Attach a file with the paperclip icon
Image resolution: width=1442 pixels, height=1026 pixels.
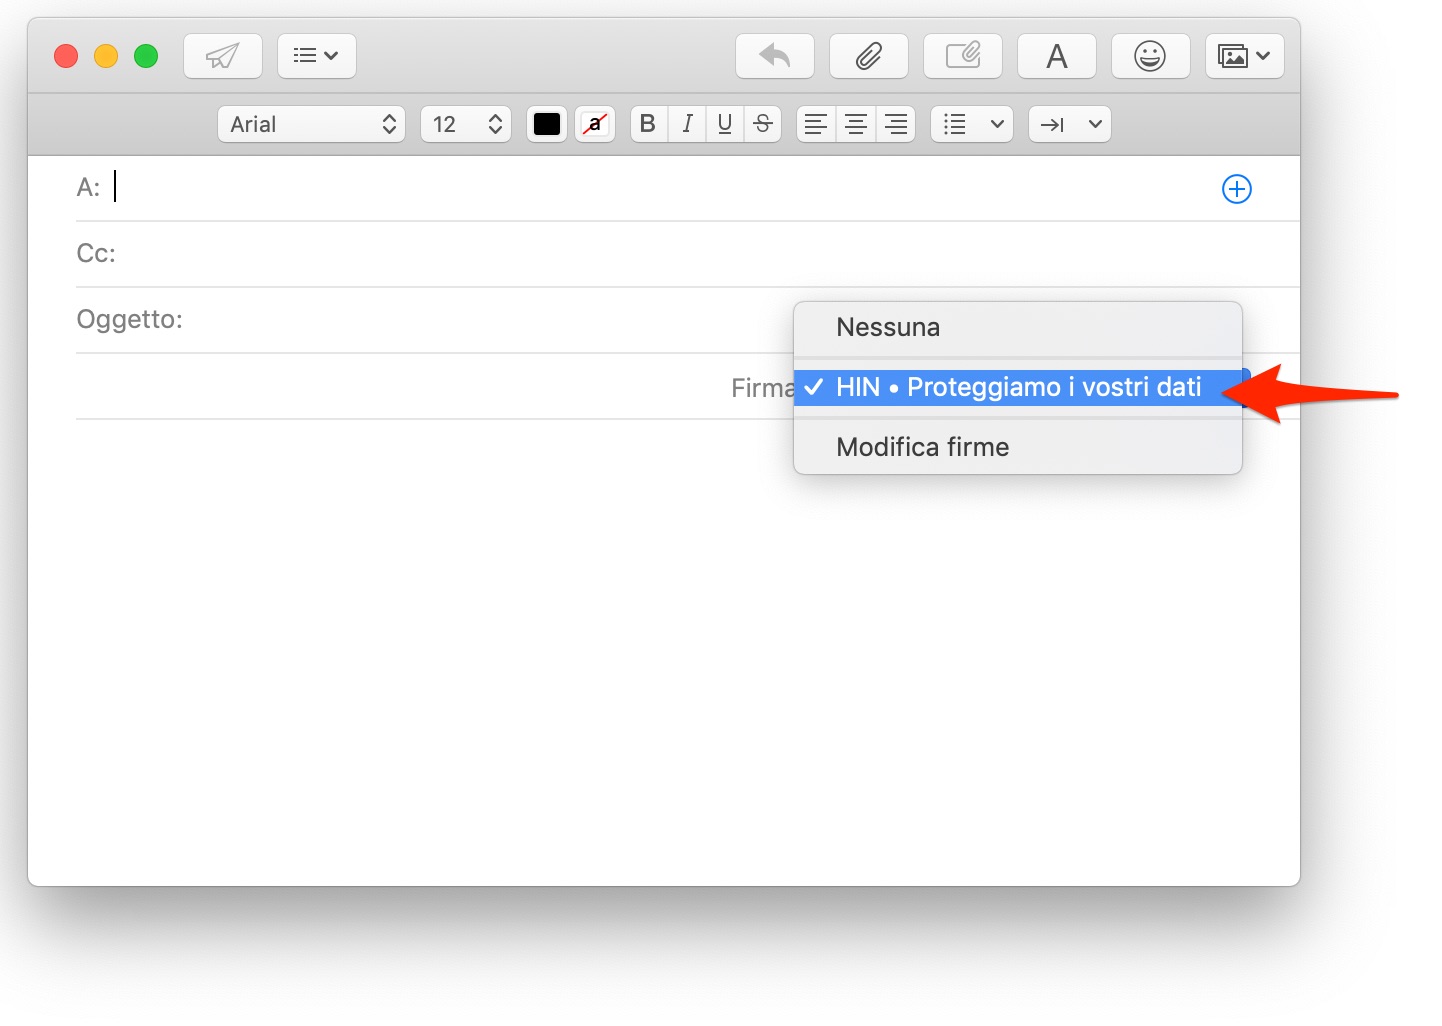(x=869, y=56)
